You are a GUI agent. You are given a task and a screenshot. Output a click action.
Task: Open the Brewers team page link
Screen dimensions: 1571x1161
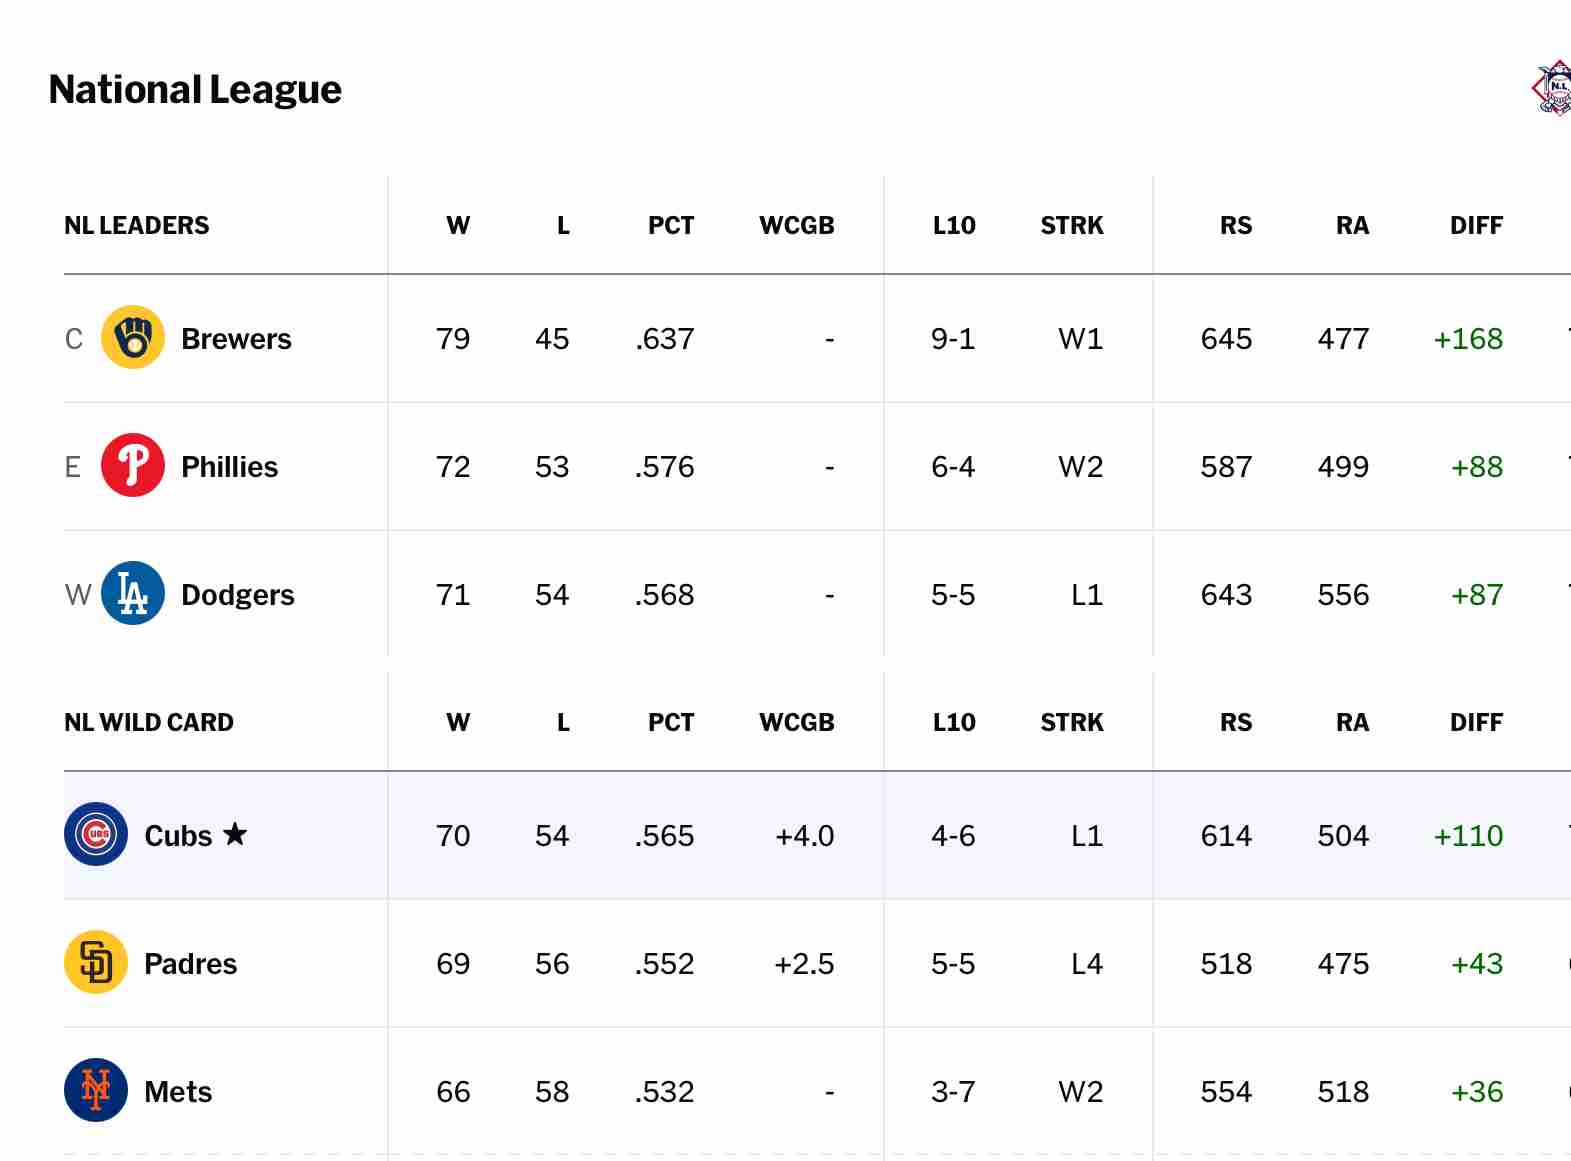(236, 339)
